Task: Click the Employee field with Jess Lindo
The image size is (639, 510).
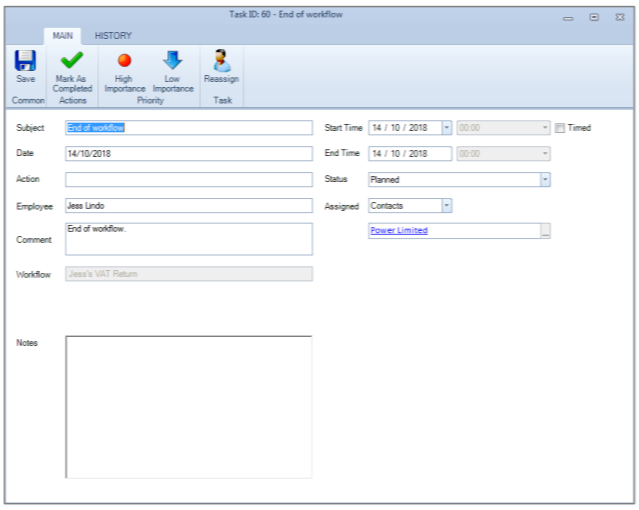Action: [189, 205]
